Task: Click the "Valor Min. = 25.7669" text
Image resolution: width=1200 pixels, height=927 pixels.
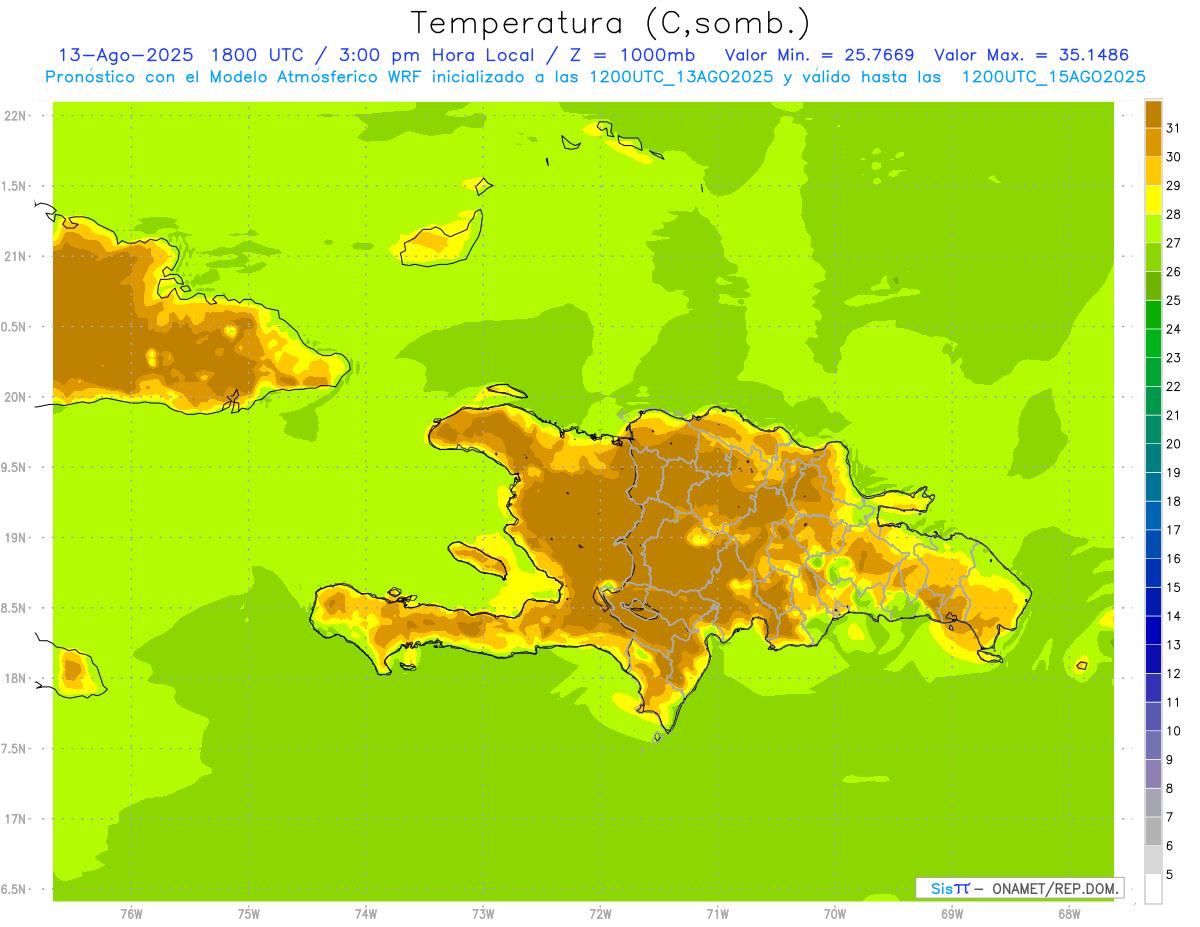Action: 819,55
